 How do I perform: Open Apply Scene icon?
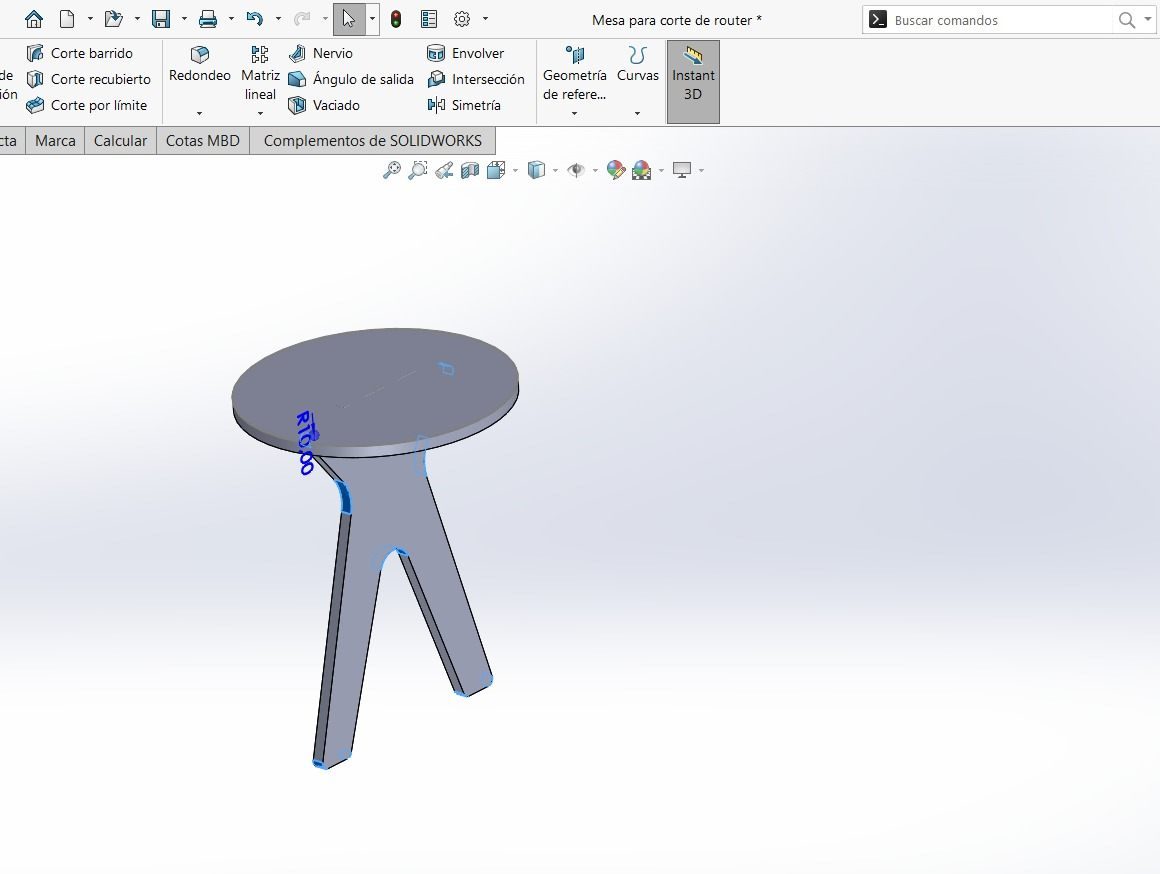click(641, 170)
